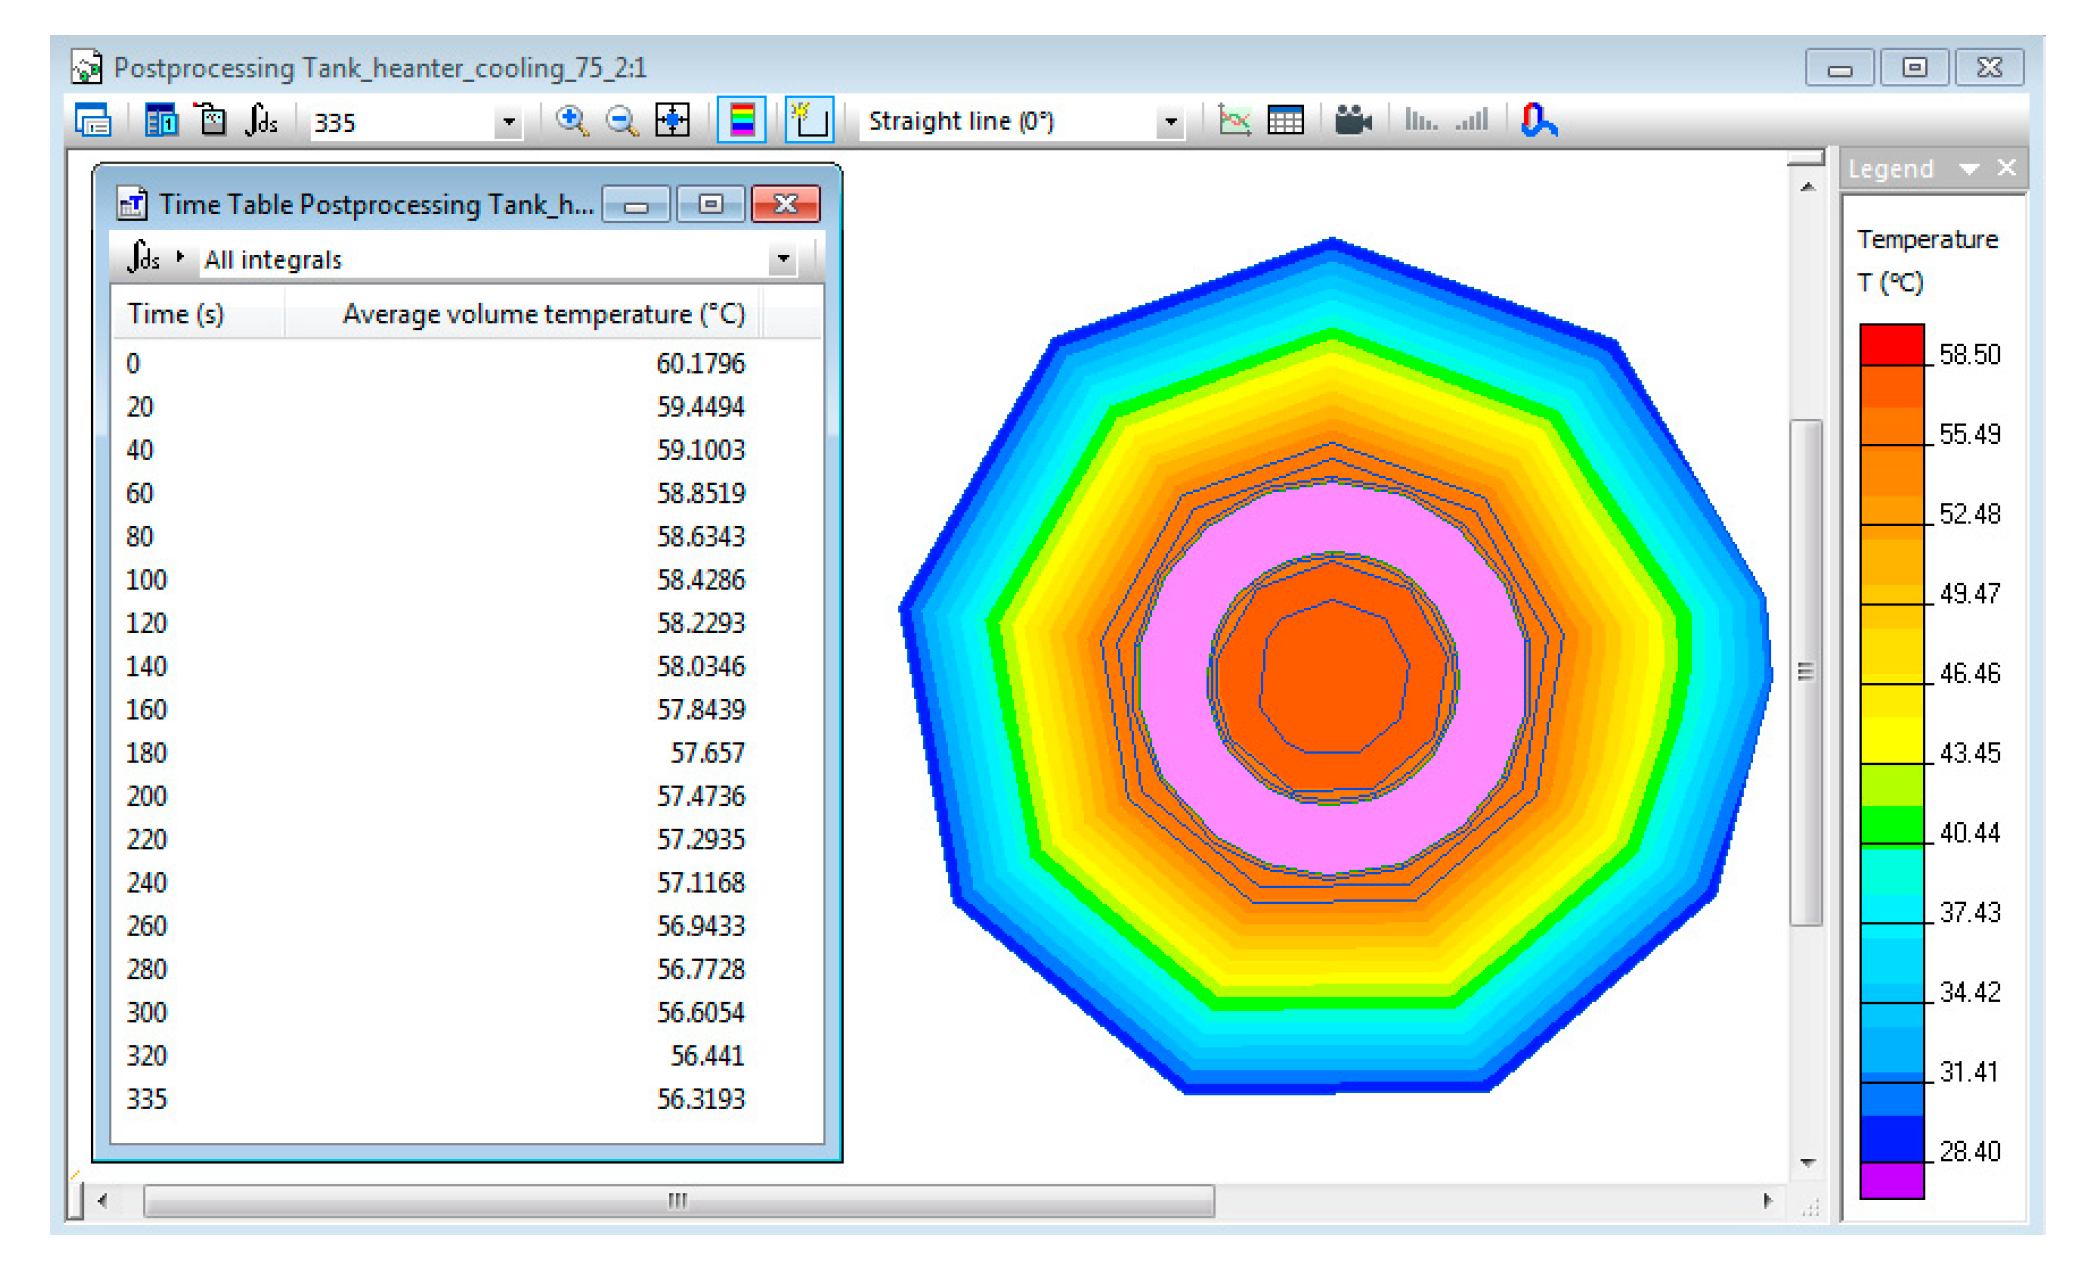The image size is (2084, 1277).
Task: Click the horizontal scrollbar thumb
Action: [x=678, y=1200]
